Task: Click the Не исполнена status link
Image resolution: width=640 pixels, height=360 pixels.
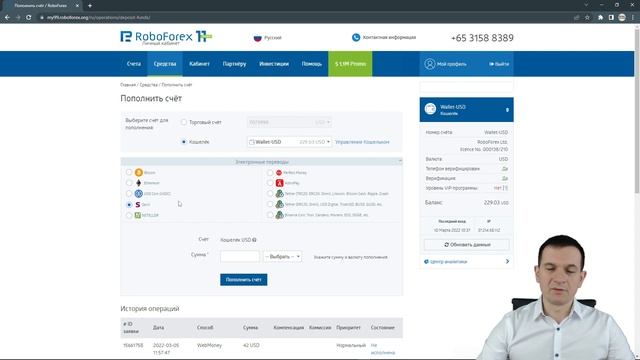Action: 382,349
